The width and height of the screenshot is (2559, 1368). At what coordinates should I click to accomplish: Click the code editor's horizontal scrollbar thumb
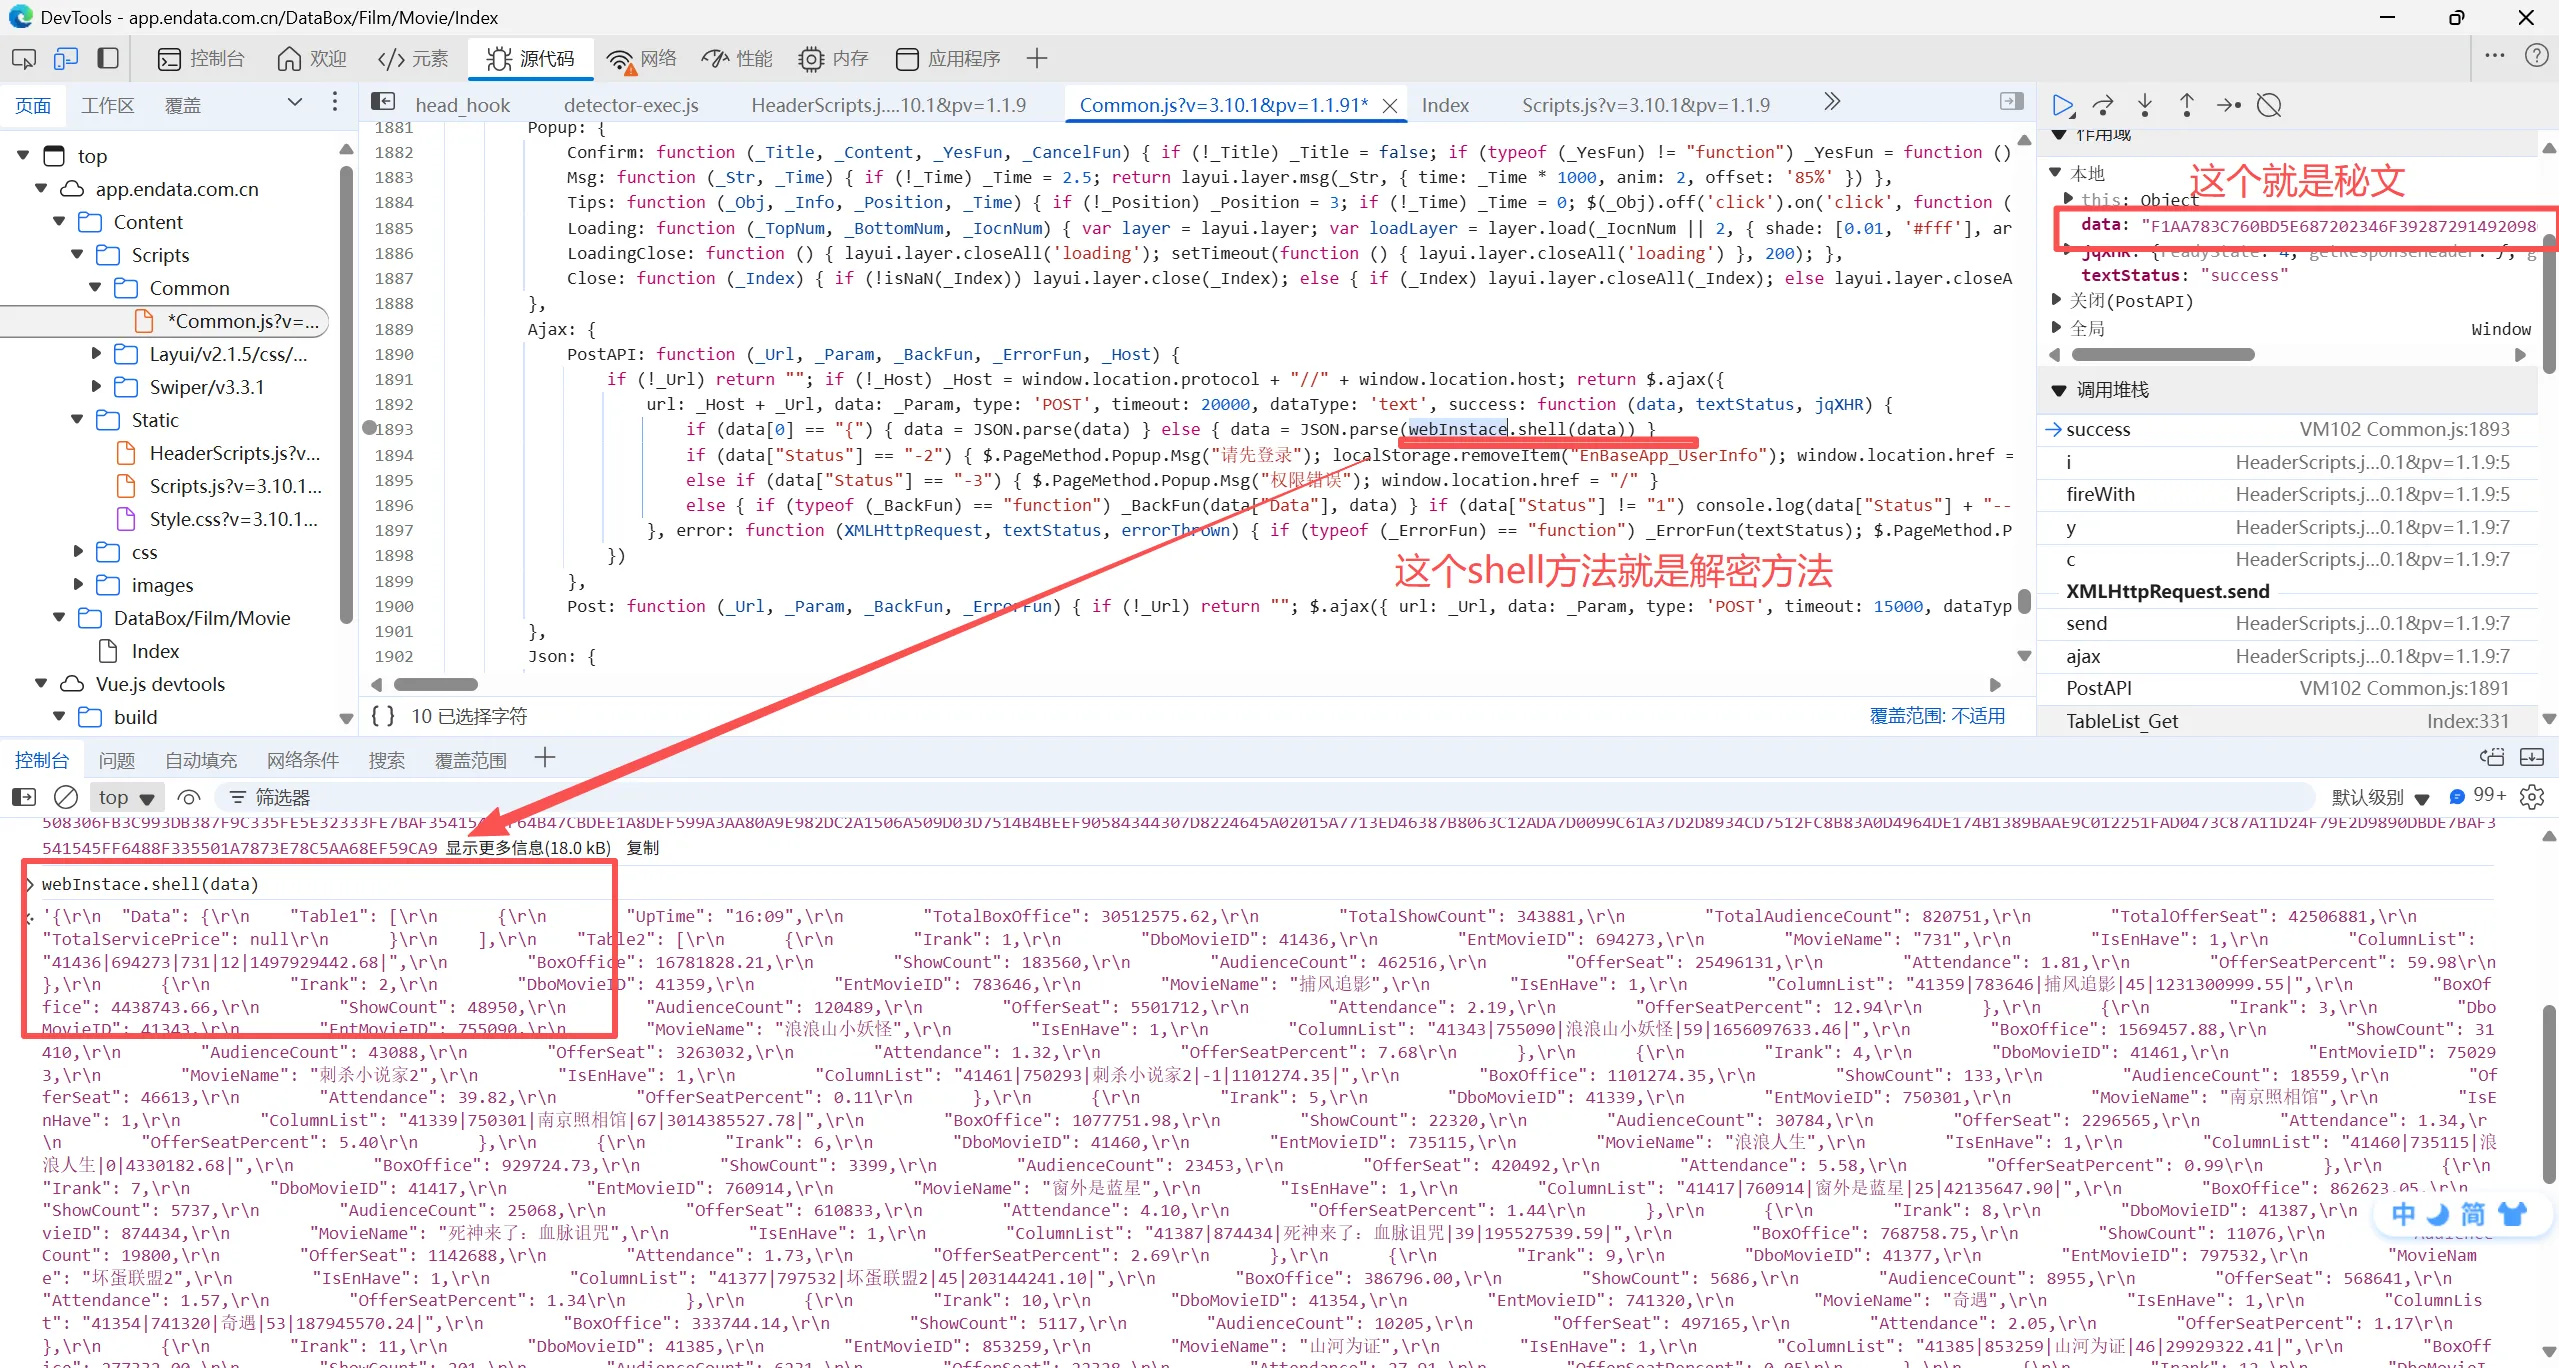click(x=435, y=685)
